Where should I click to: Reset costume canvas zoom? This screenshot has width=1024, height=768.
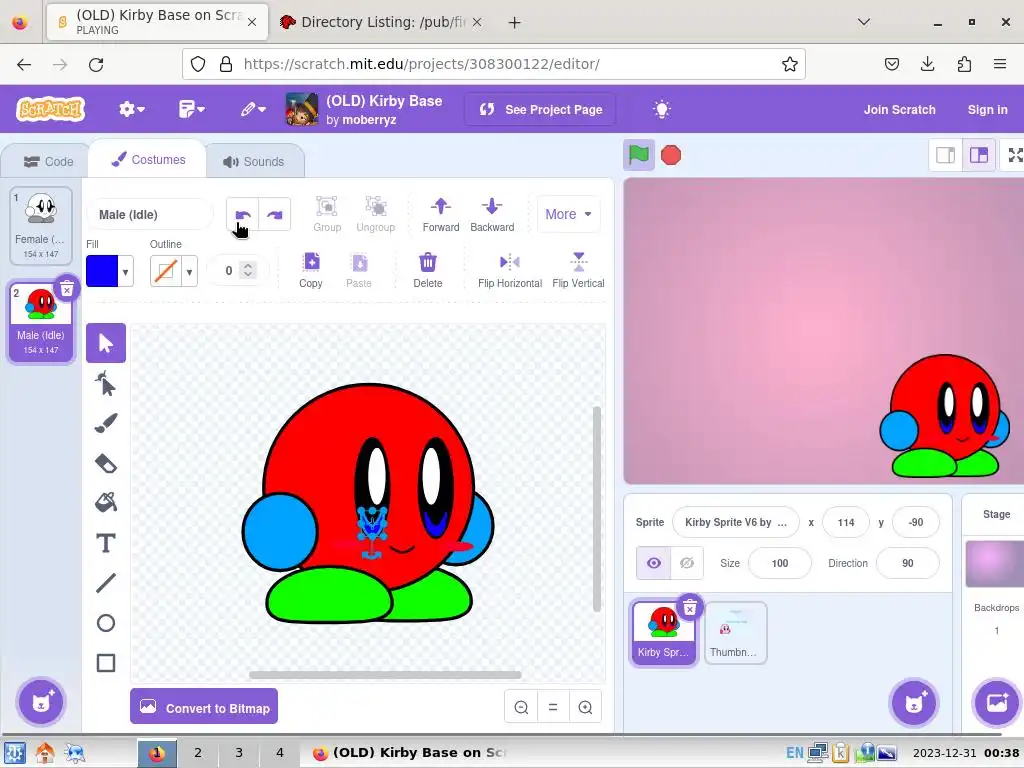(553, 707)
